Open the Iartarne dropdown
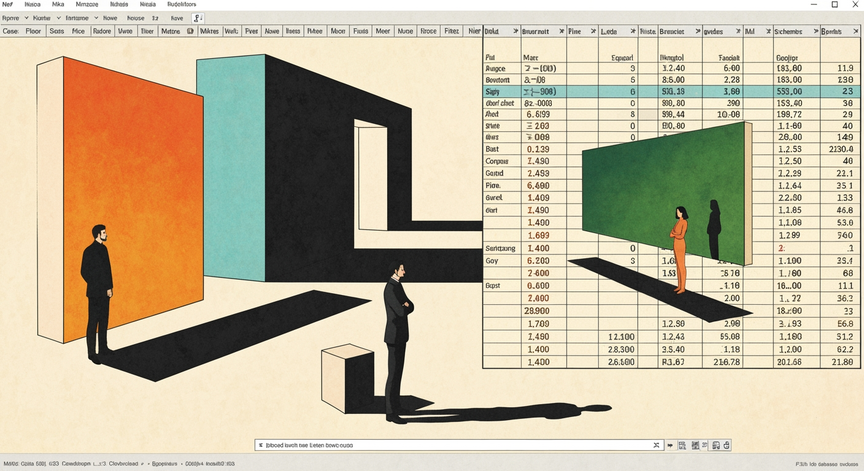This screenshot has width=864, height=471. (82, 18)
